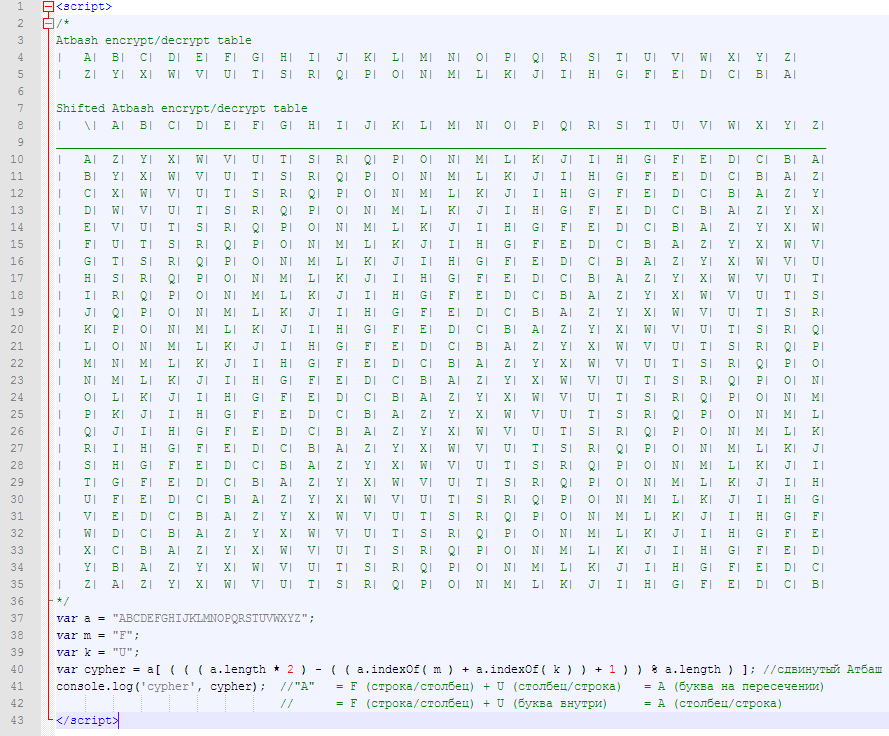Click '(буква на пересечении)' comment on line 41
This screenshot has width=889, height=736.
click(x=748, y=686)
